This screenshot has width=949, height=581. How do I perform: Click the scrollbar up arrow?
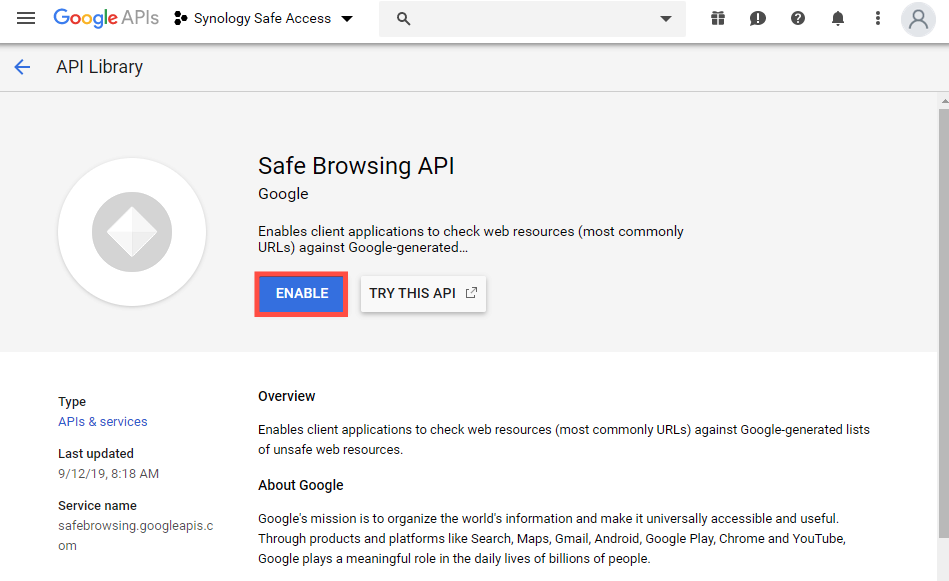click(944, 101)
